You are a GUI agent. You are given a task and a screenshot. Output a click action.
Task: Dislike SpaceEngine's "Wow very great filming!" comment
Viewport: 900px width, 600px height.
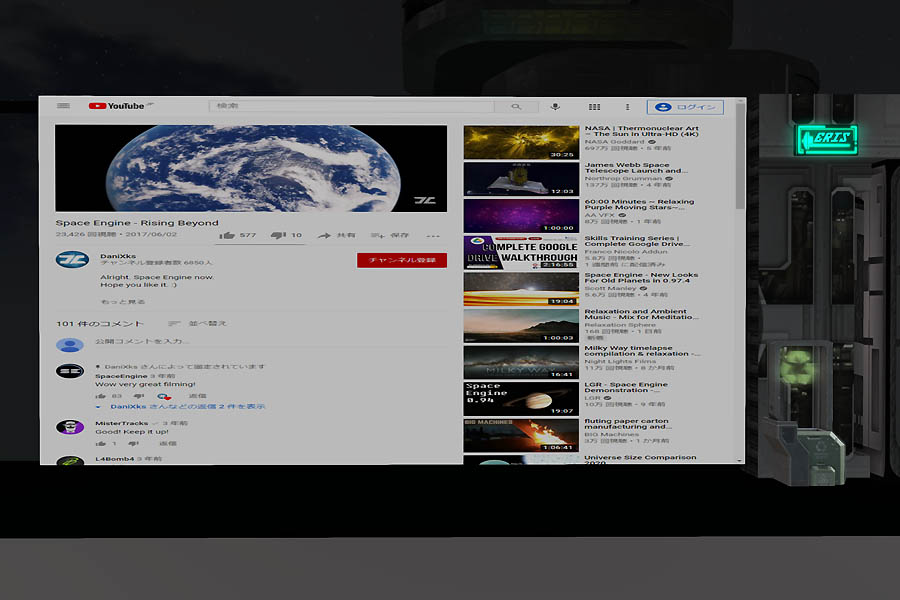click(138, 396)
